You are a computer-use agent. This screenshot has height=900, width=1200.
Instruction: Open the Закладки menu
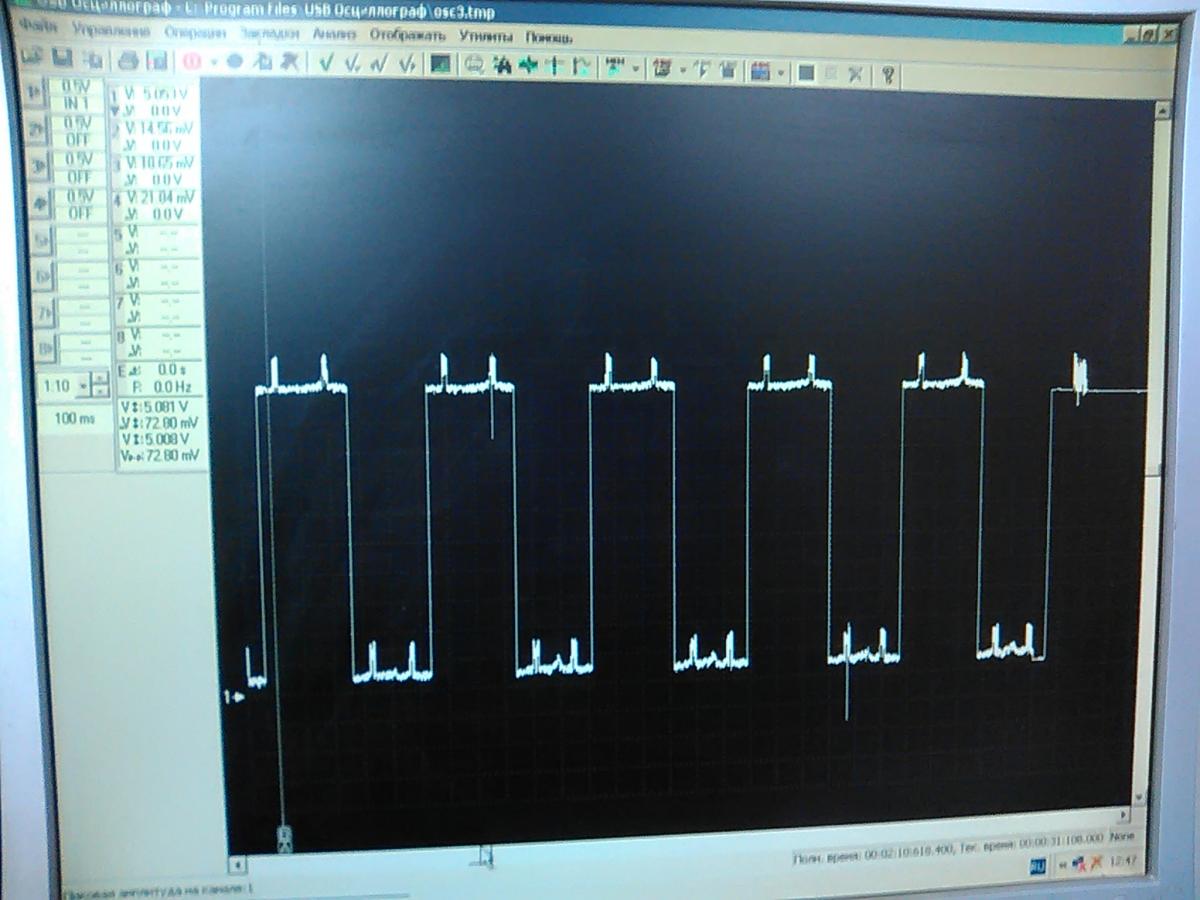(x=269, y=33)
